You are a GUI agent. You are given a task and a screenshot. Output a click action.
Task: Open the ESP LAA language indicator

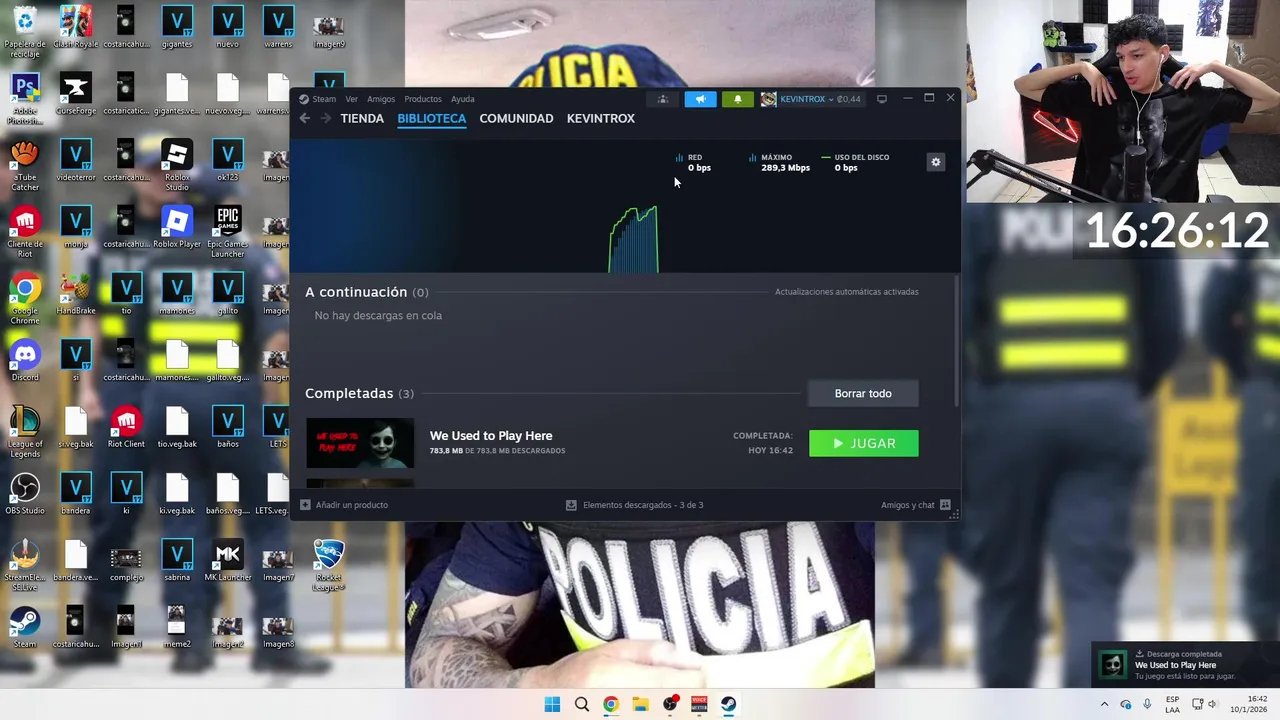[1172, 704]
